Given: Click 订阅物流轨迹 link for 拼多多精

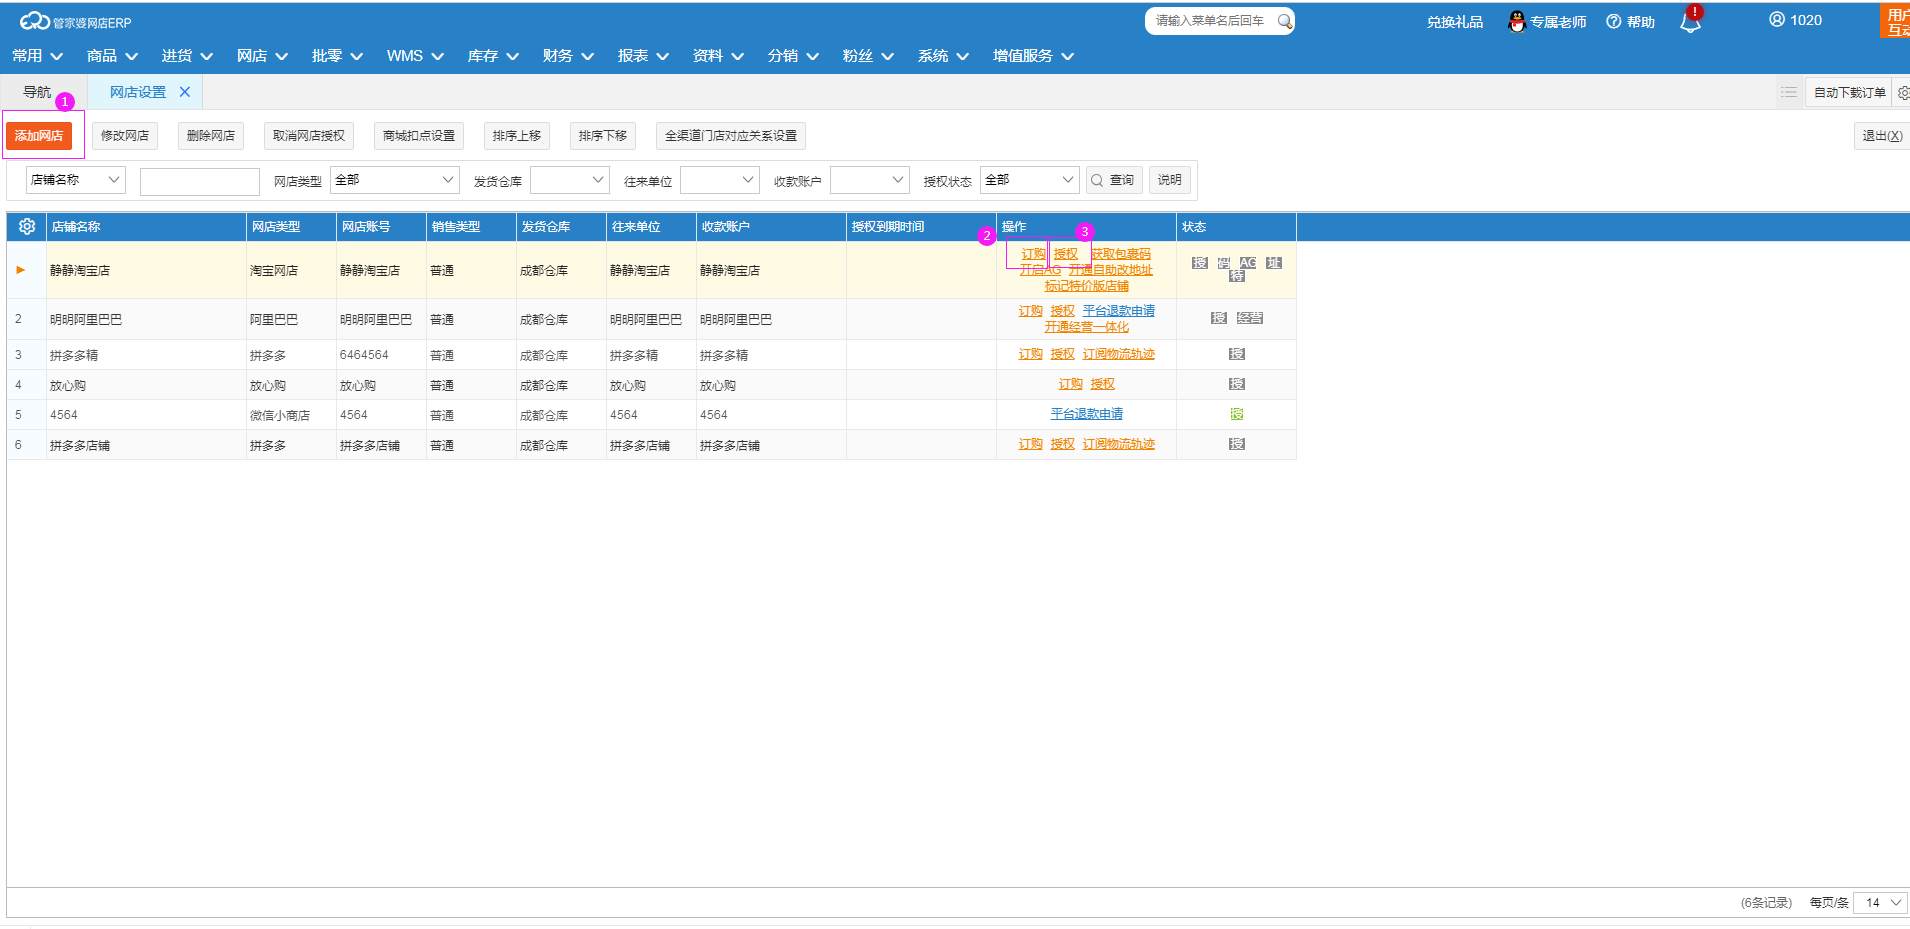Looking at the screenshot, I should [x=1118, y=354].
